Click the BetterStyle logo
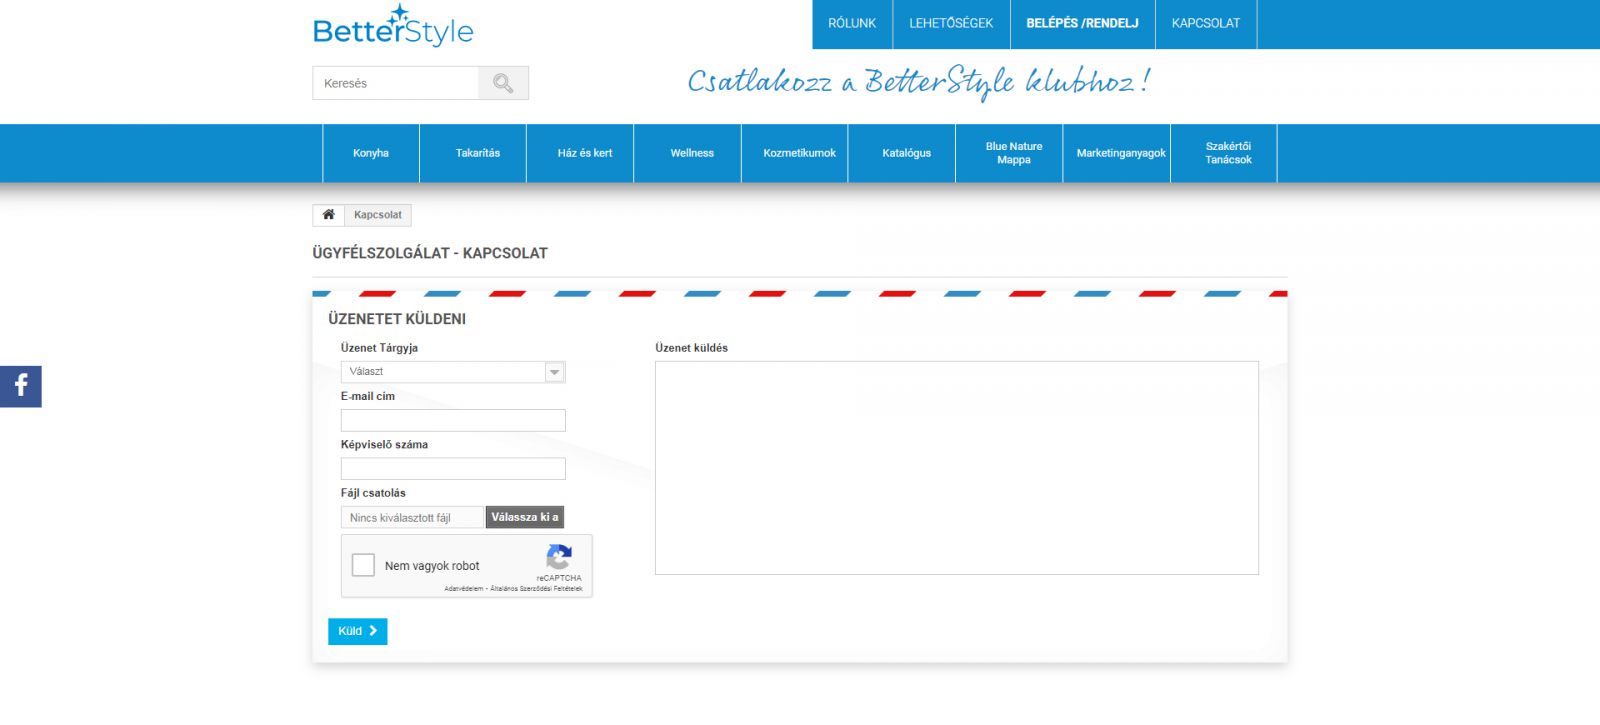 click(393, 28)
